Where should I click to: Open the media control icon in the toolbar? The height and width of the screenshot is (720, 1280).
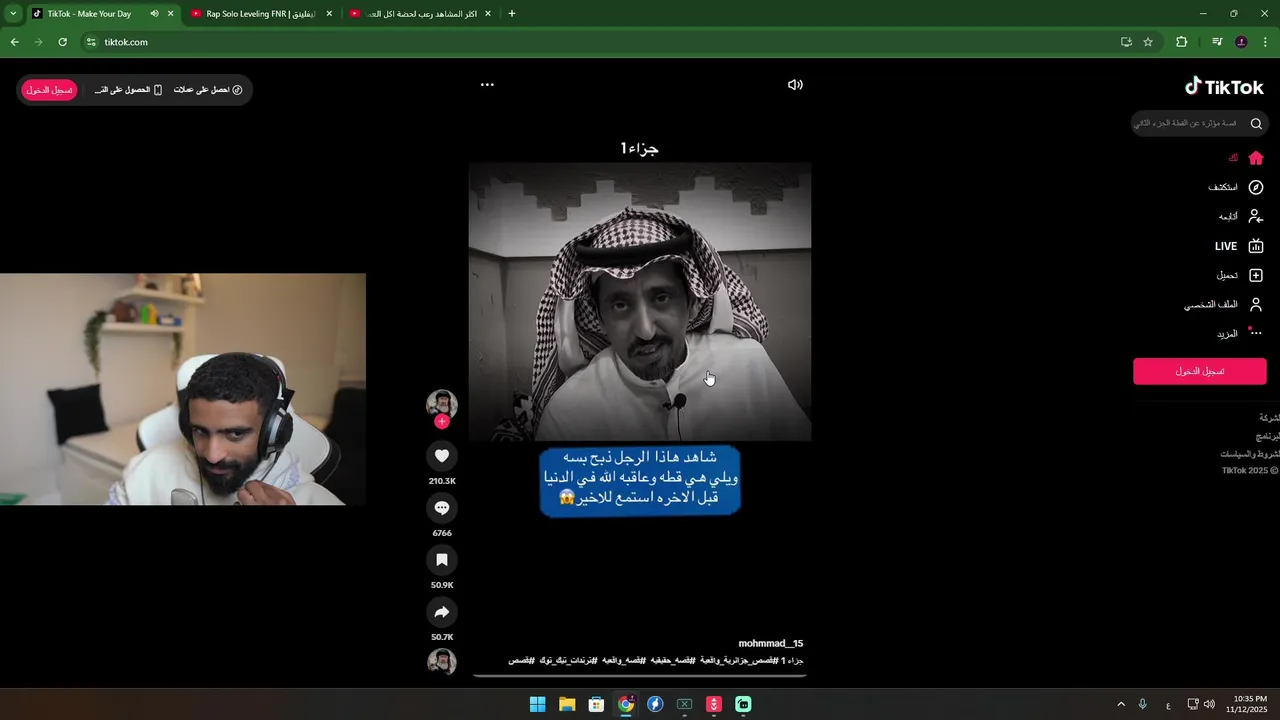coord(1217,42)
